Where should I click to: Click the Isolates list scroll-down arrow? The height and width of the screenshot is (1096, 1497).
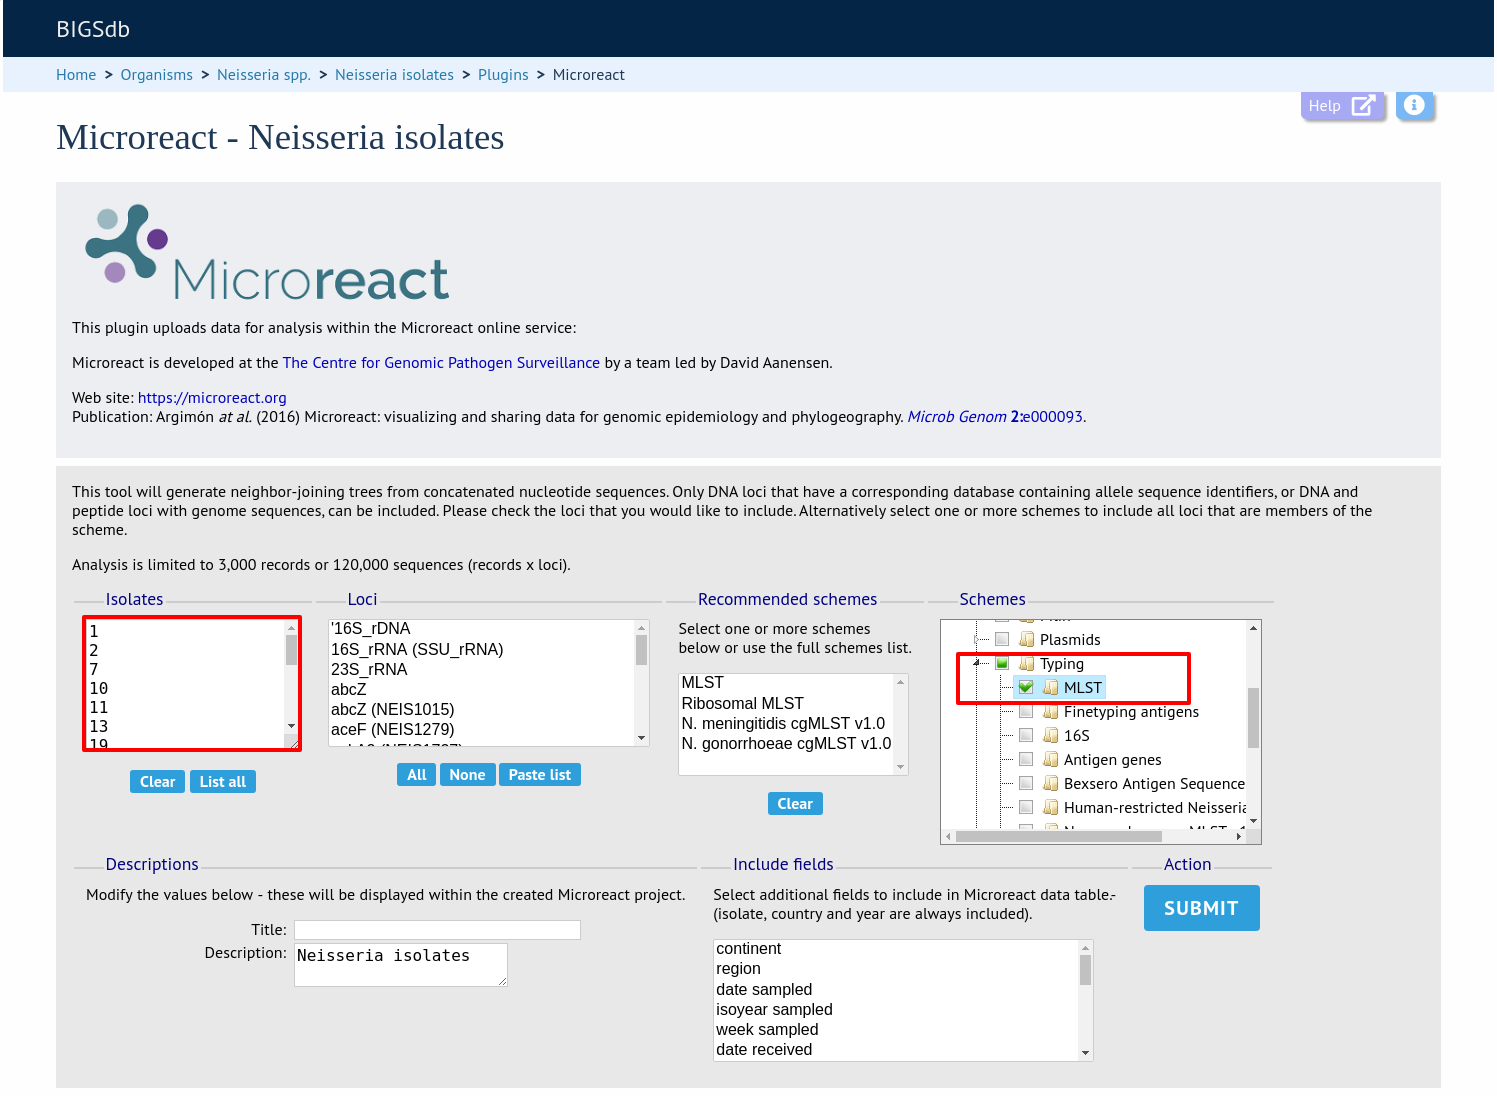point(292,726)
